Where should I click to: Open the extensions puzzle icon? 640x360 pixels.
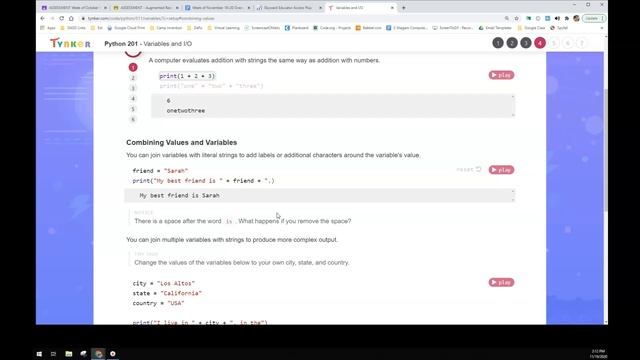567,18
